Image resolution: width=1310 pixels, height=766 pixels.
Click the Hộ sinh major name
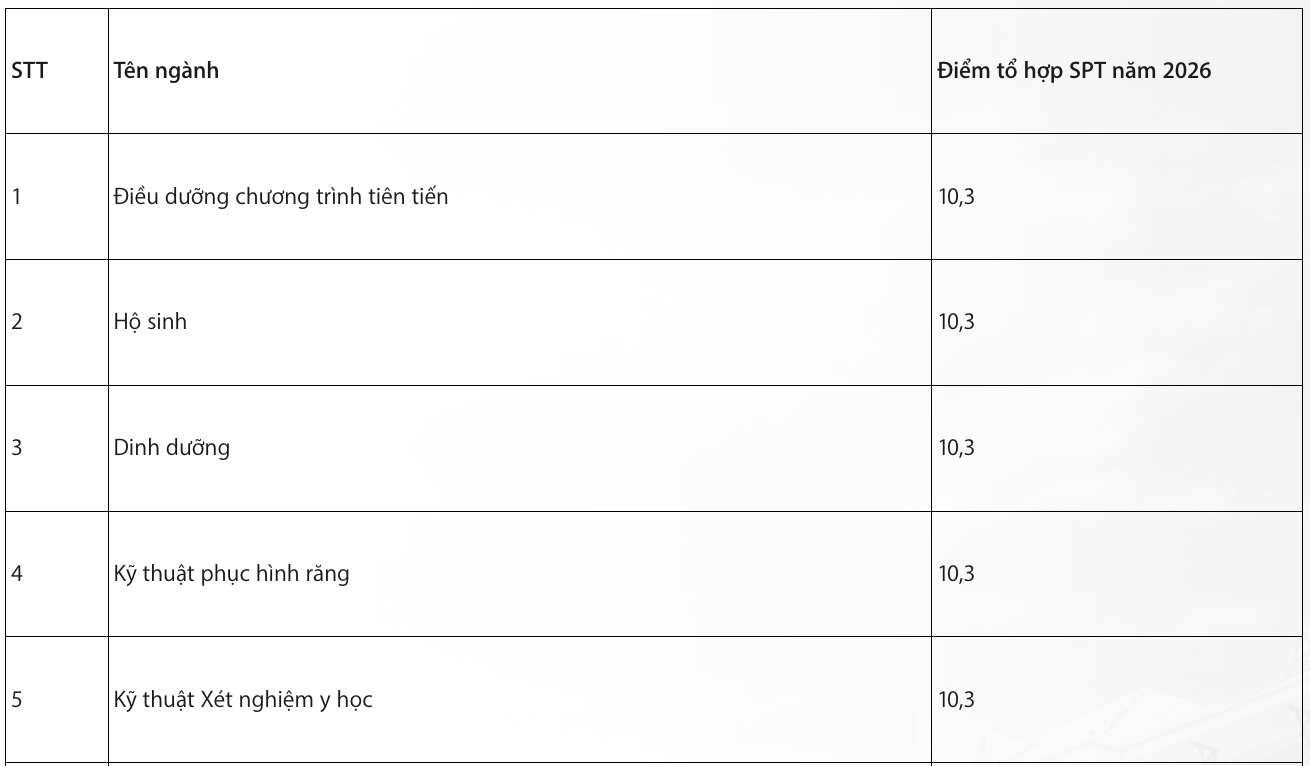(x=150, y=323)
